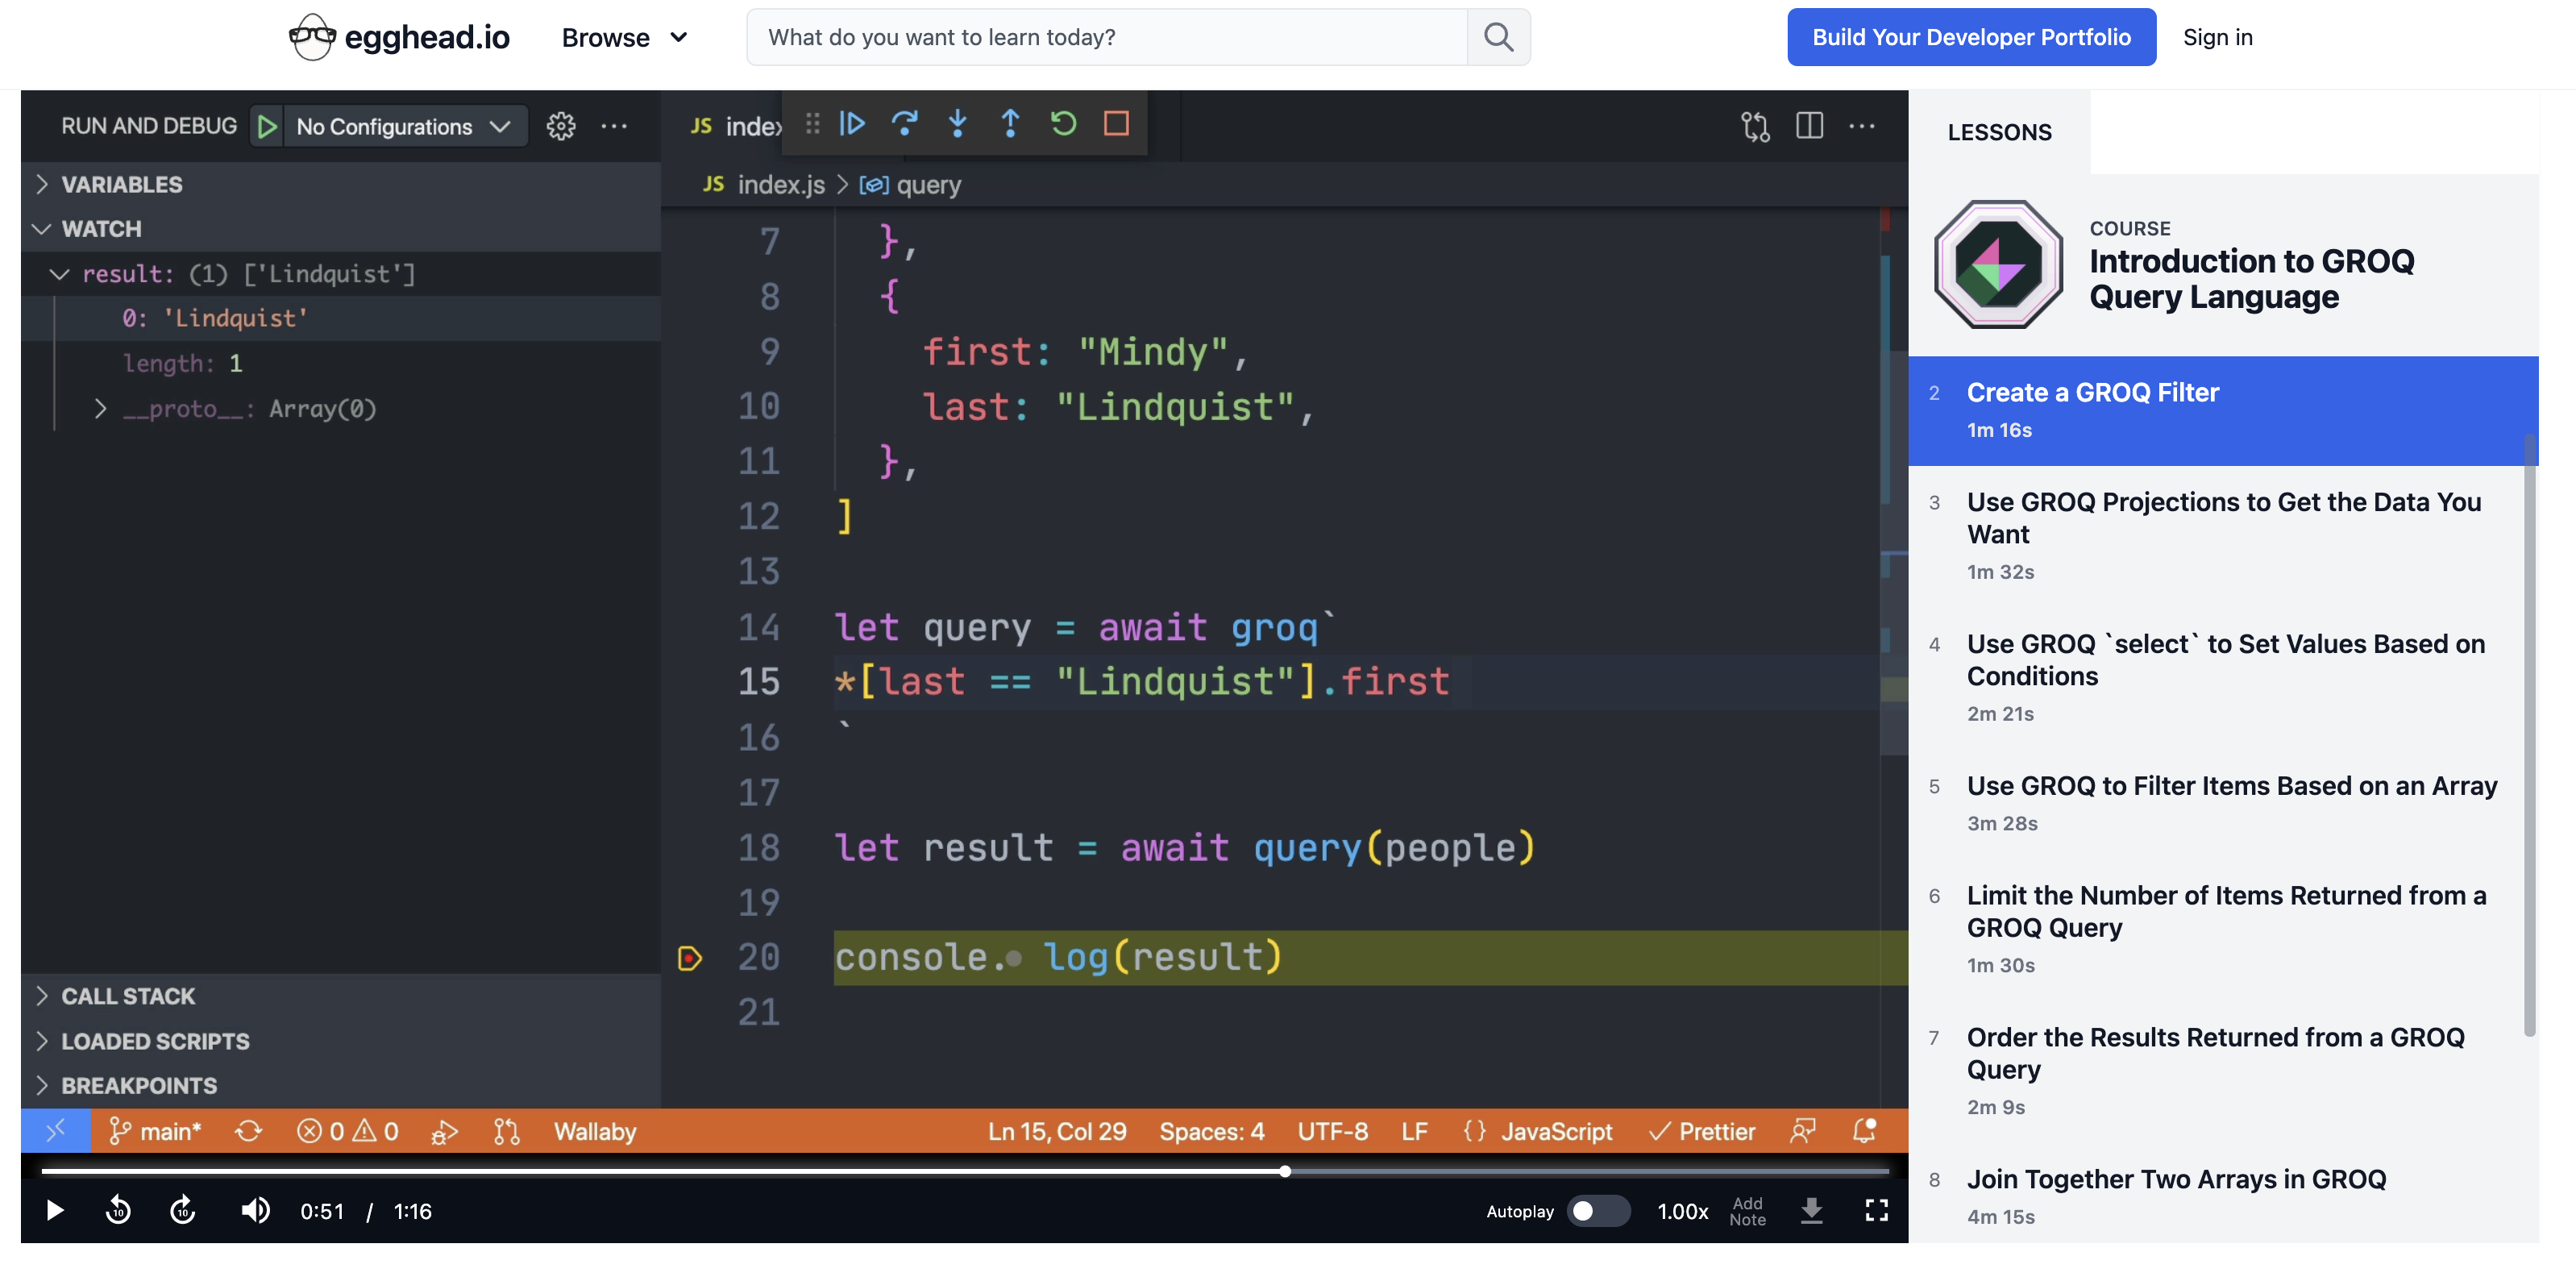
Task: Click the pull request icon in status bar
Action: pyautogui.click(x=507, y=1131)
